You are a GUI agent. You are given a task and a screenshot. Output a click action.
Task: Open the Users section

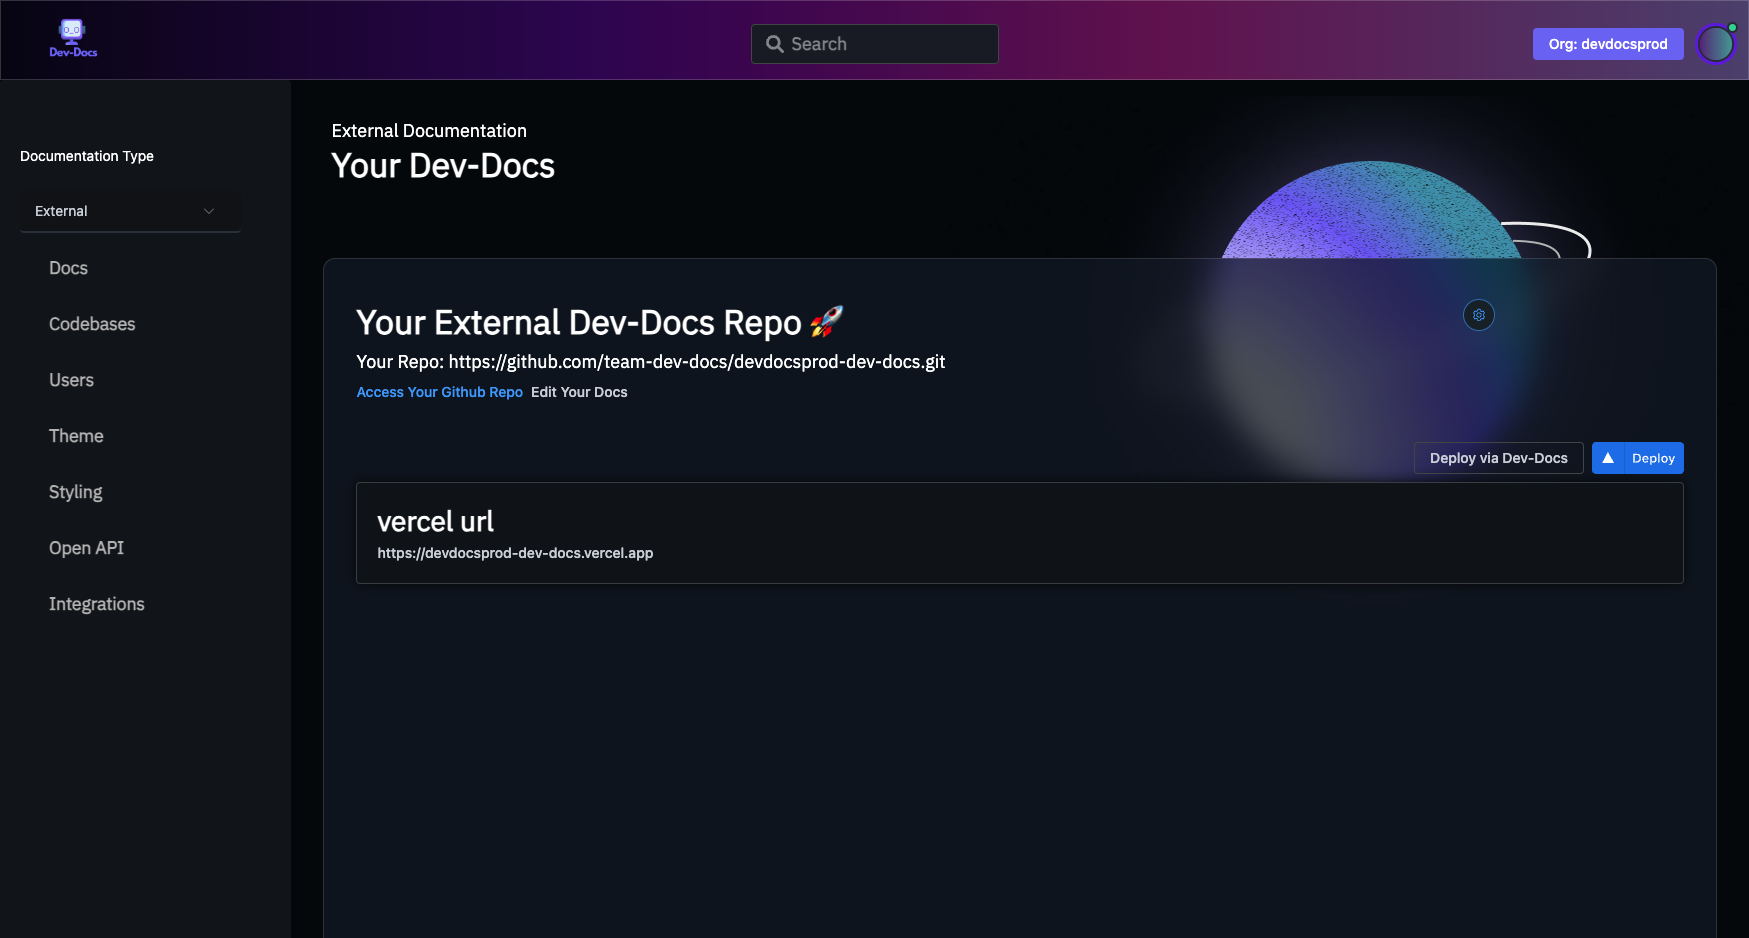click(71, 380)
